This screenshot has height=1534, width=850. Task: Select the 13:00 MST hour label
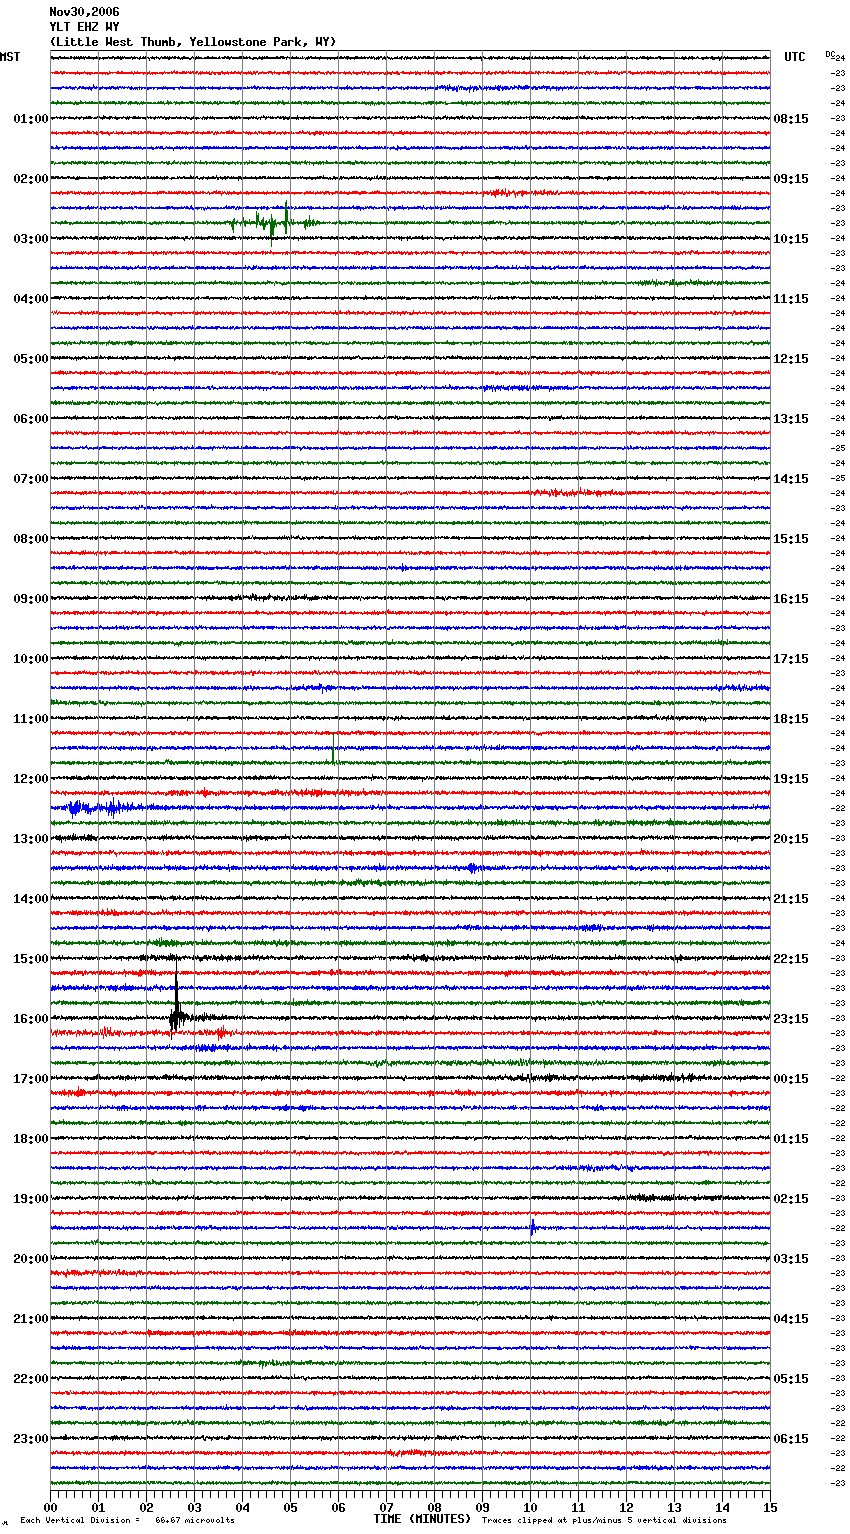(x=30, y=839)
